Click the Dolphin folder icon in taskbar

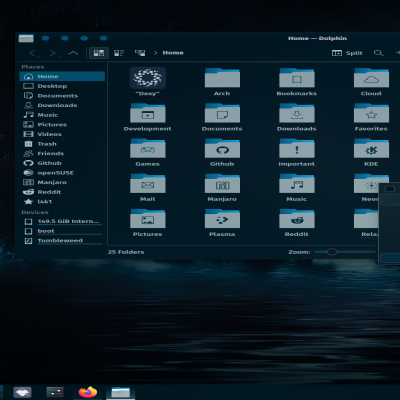[x=120, y=392]
